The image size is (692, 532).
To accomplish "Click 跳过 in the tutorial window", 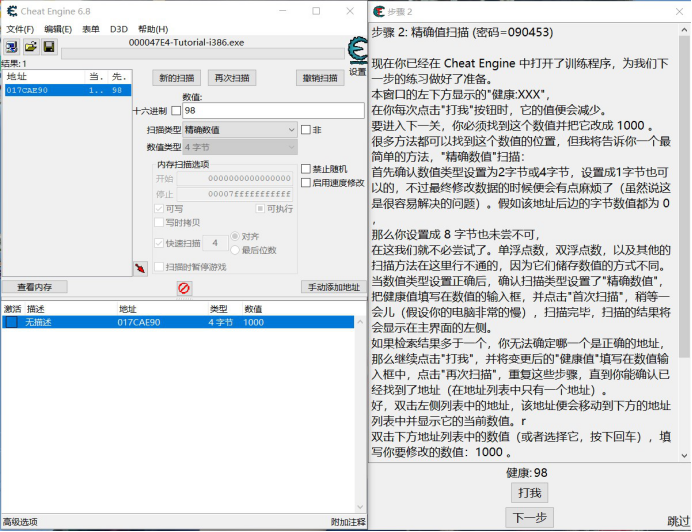I will (678, 521).
